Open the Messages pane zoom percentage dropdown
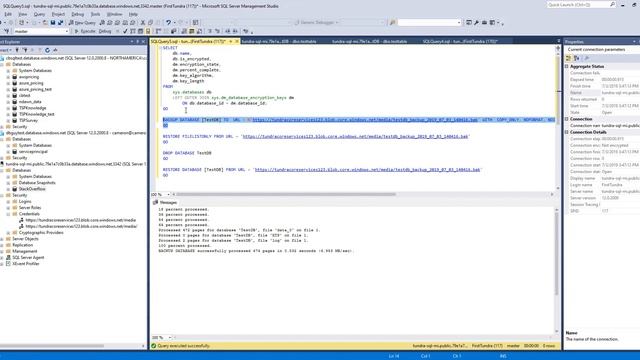640x360 pixels. 169,338
